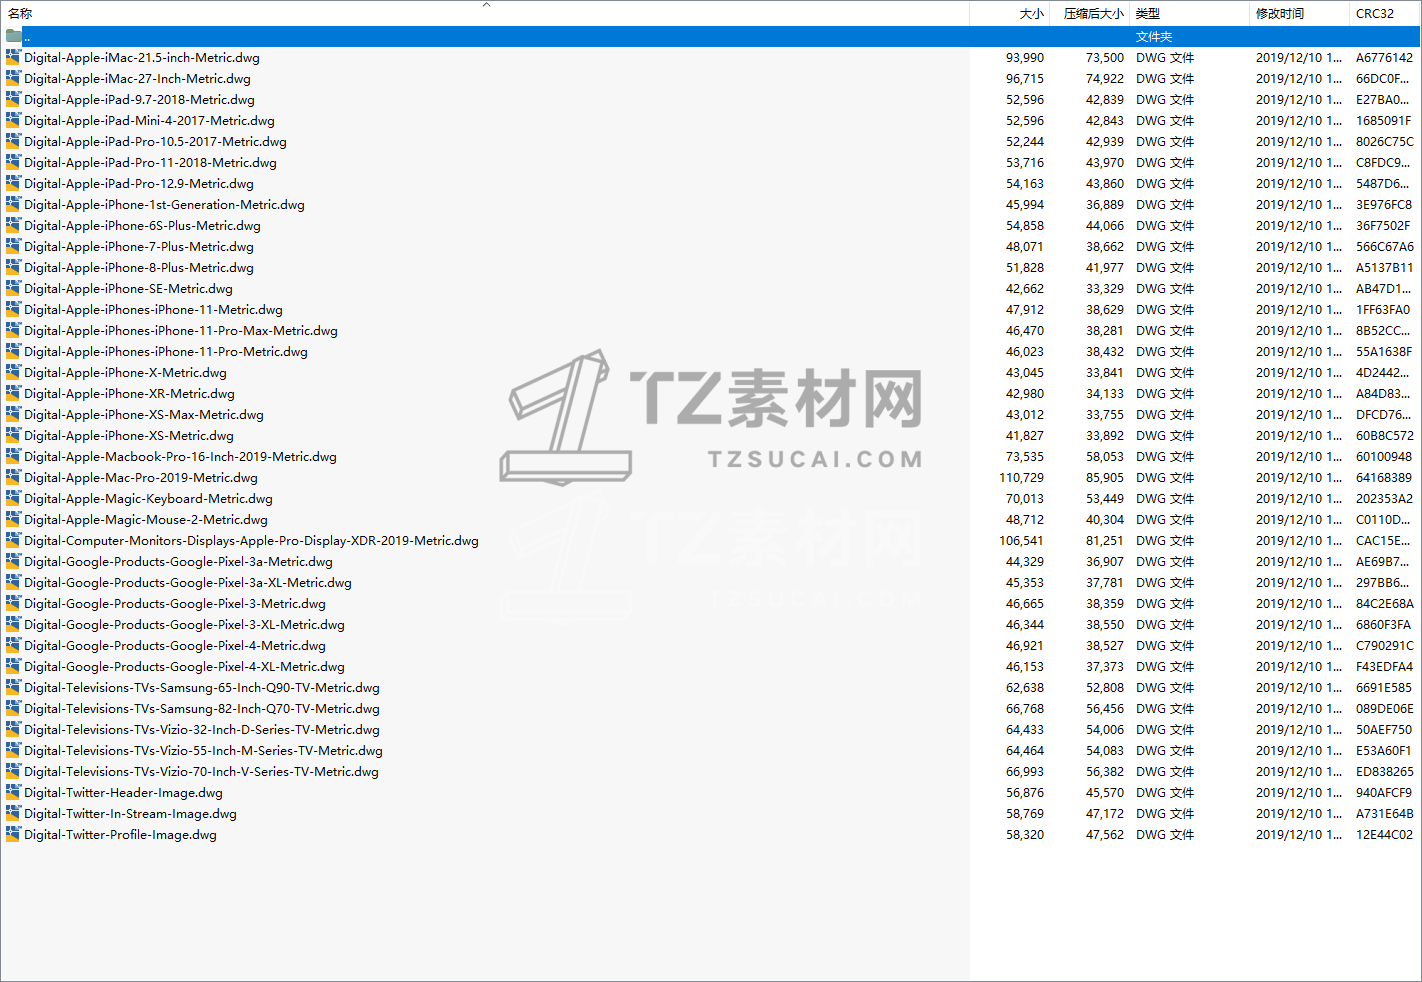The image size is (1422, 982).
Task: Click the file icon beside Digital-Apple-iMac-27-Inch-Metric.dwg
Action: 13,79
